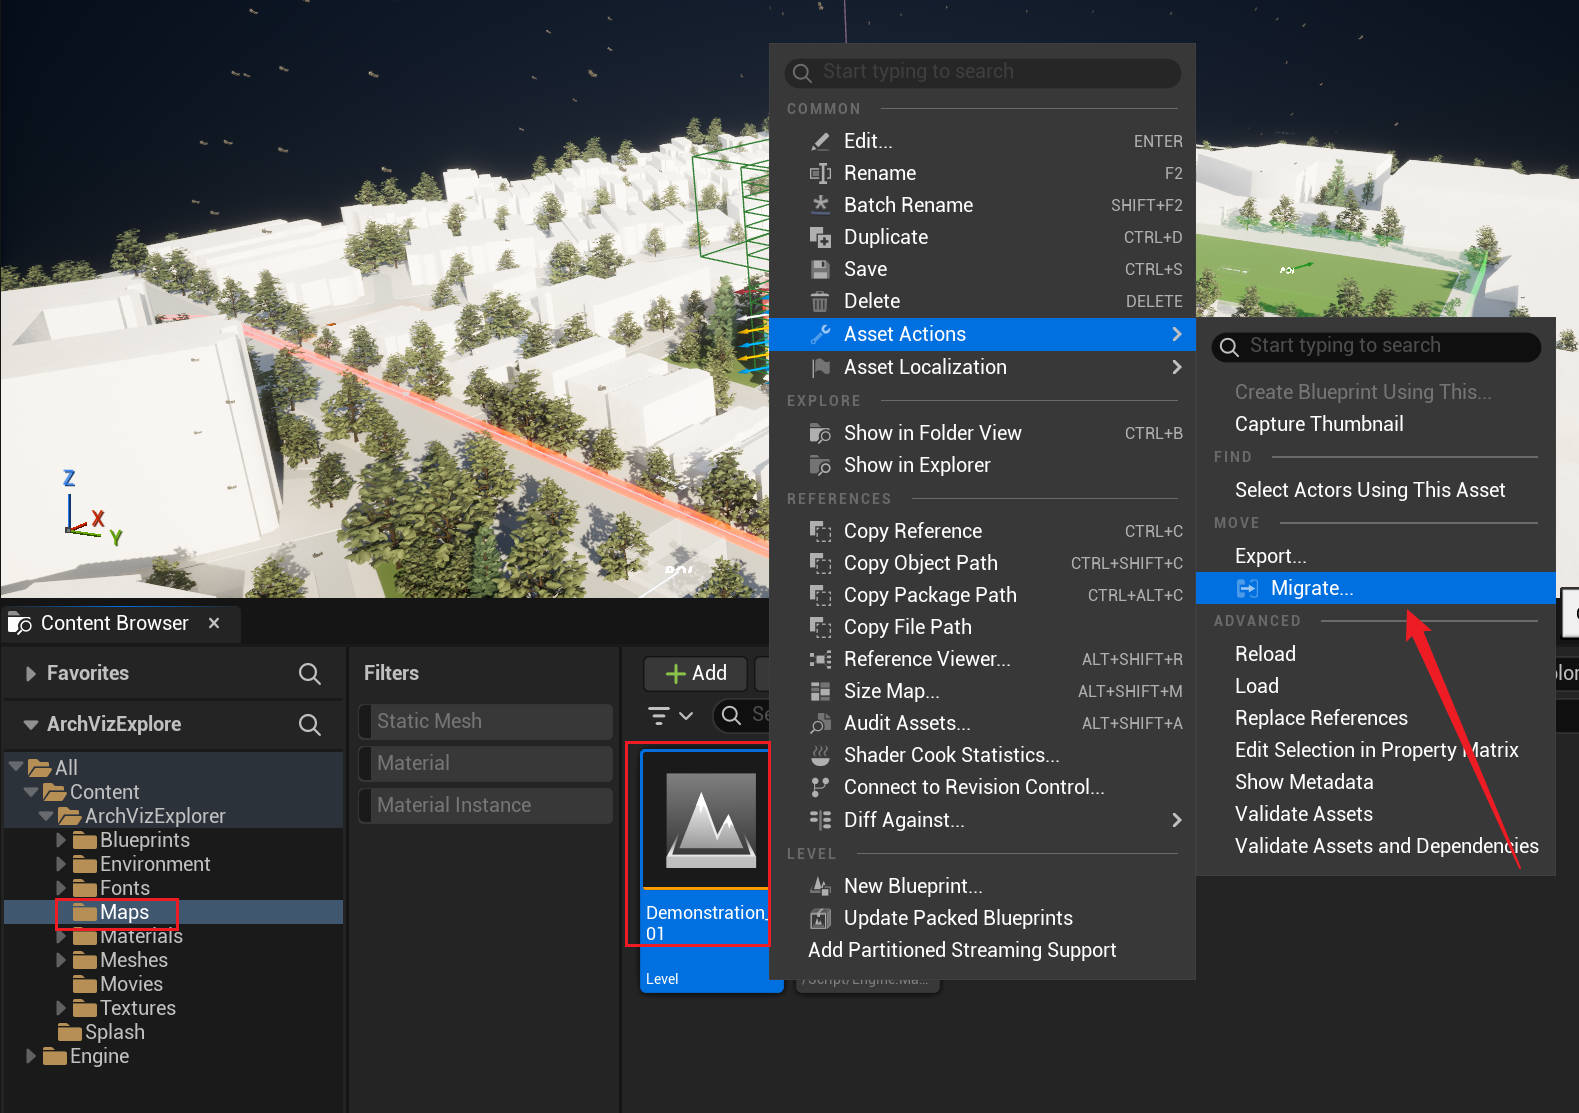
Task: Open the Diff Against submenu arrow
Action: click(x=1176, y=820)
